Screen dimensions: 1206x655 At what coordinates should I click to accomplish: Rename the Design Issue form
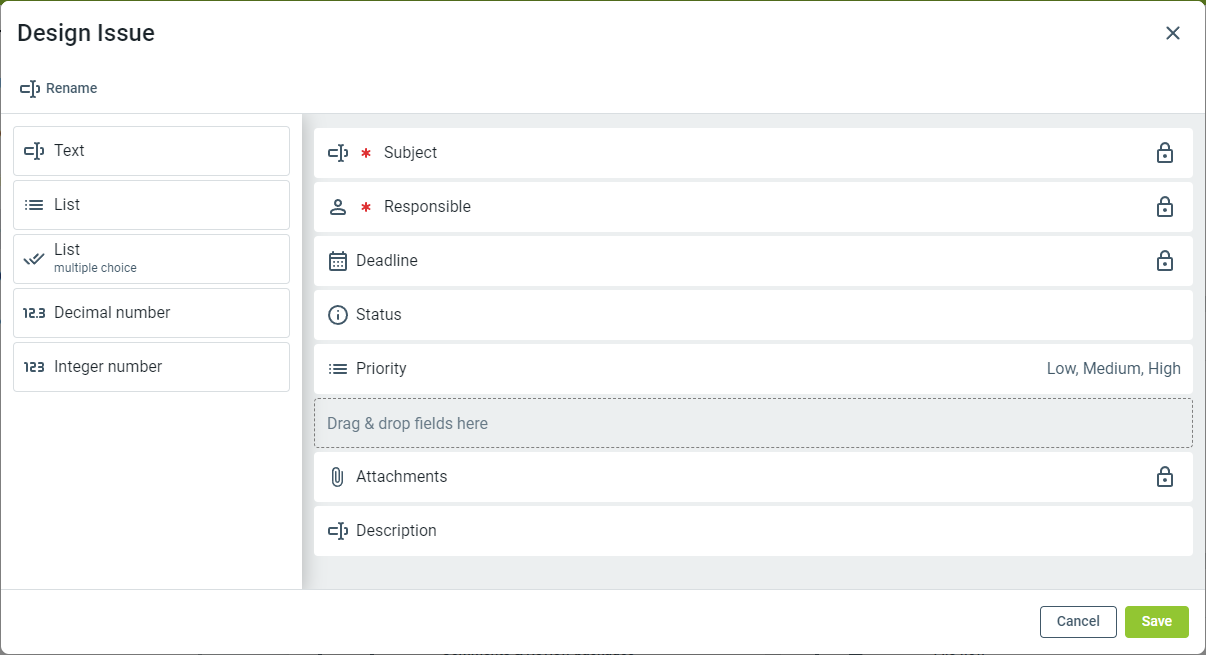59,88
